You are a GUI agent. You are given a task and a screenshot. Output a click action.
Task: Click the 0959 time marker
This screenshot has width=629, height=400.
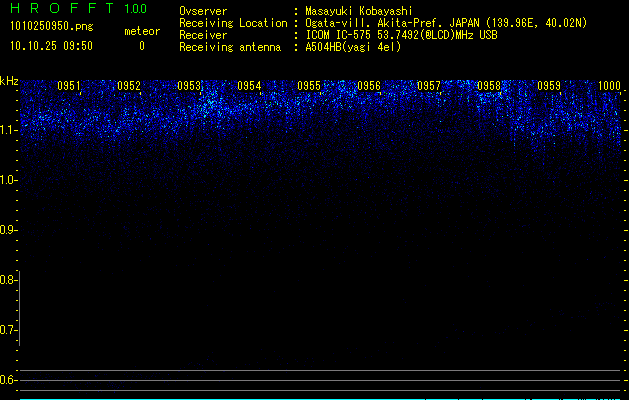549,86
